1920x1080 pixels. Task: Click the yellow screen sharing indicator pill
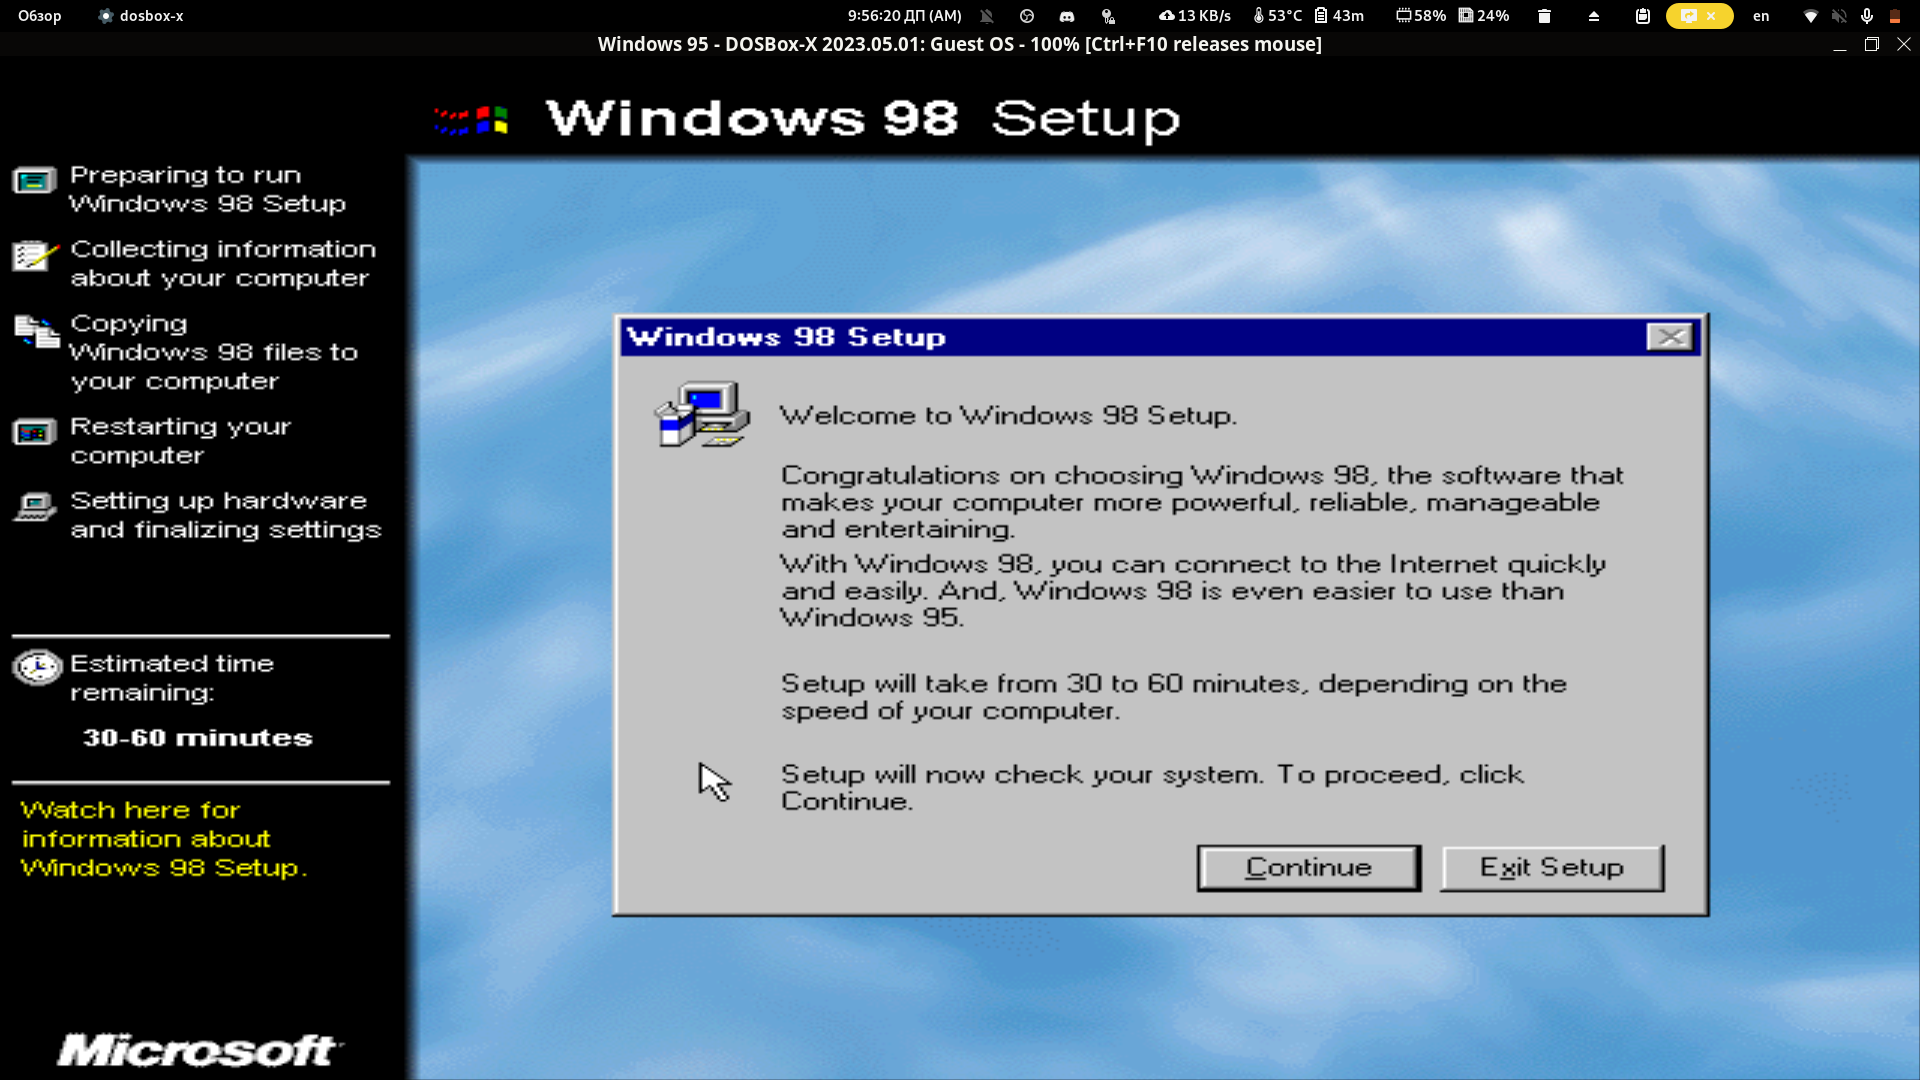(1699, 16)
